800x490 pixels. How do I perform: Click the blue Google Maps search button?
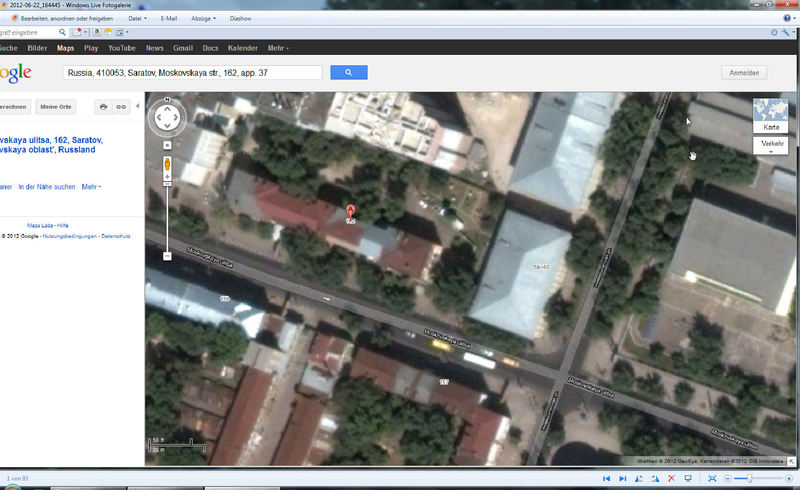[348, 72]
